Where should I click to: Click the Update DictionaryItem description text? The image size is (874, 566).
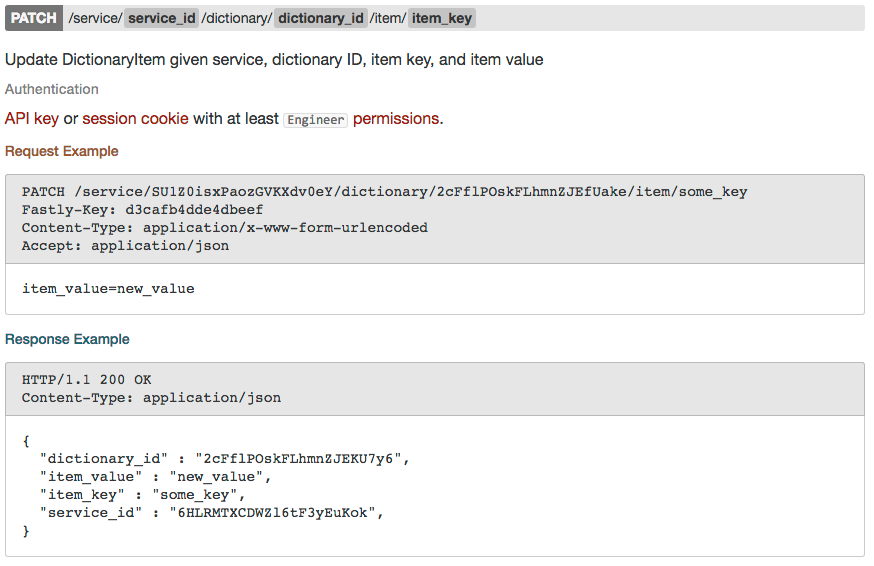click(274, 60)
